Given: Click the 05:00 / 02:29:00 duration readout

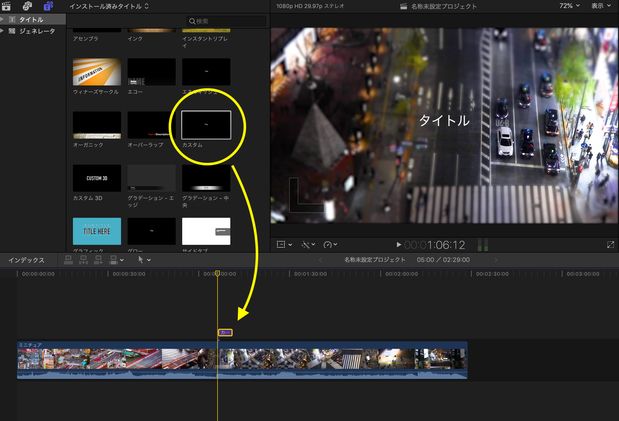Looking at the screenshot, I should pos(443,260).
